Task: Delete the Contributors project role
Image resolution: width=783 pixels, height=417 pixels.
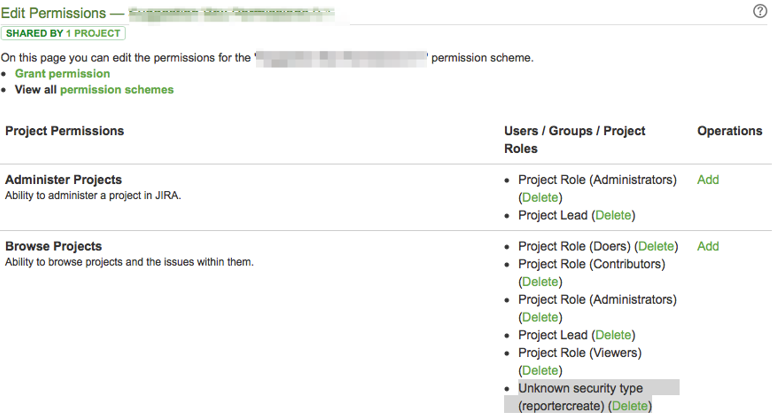Action: coord(540,282)
